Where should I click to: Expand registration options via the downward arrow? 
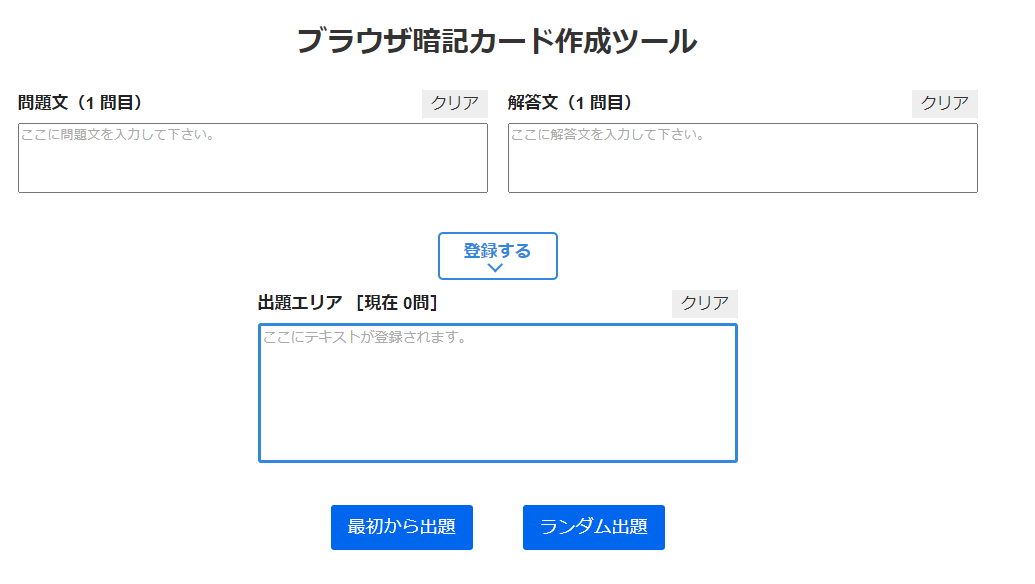pos(497,268)
